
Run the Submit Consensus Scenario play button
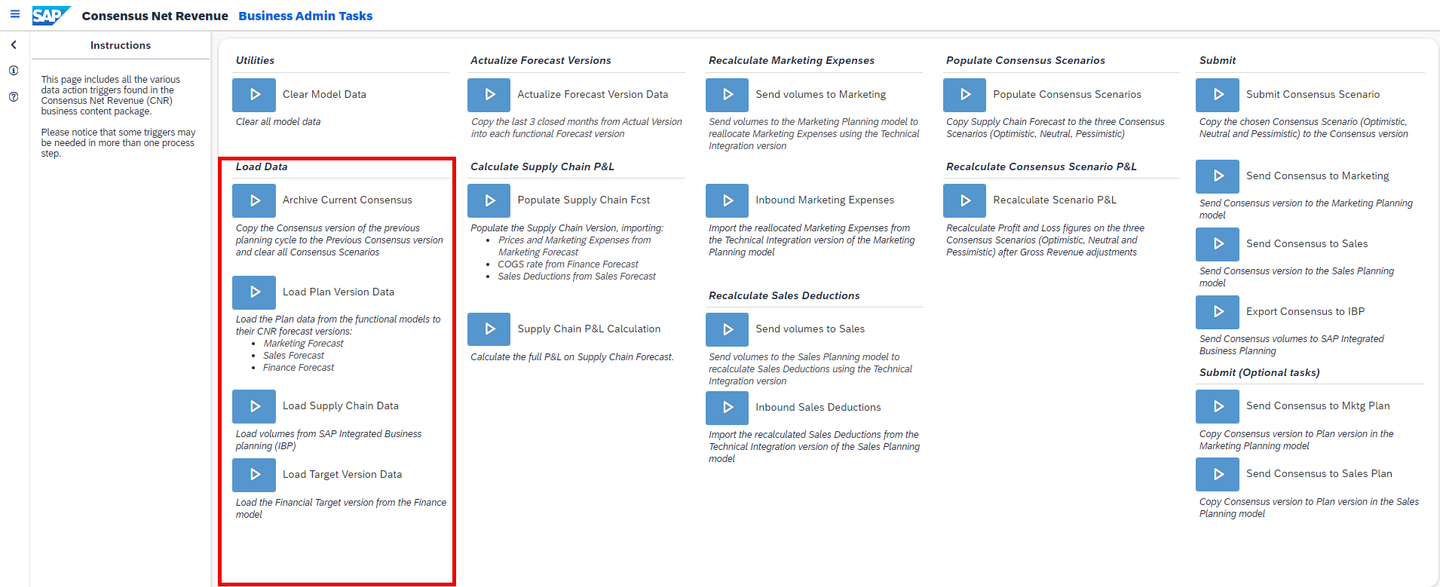coord(1218,95)
